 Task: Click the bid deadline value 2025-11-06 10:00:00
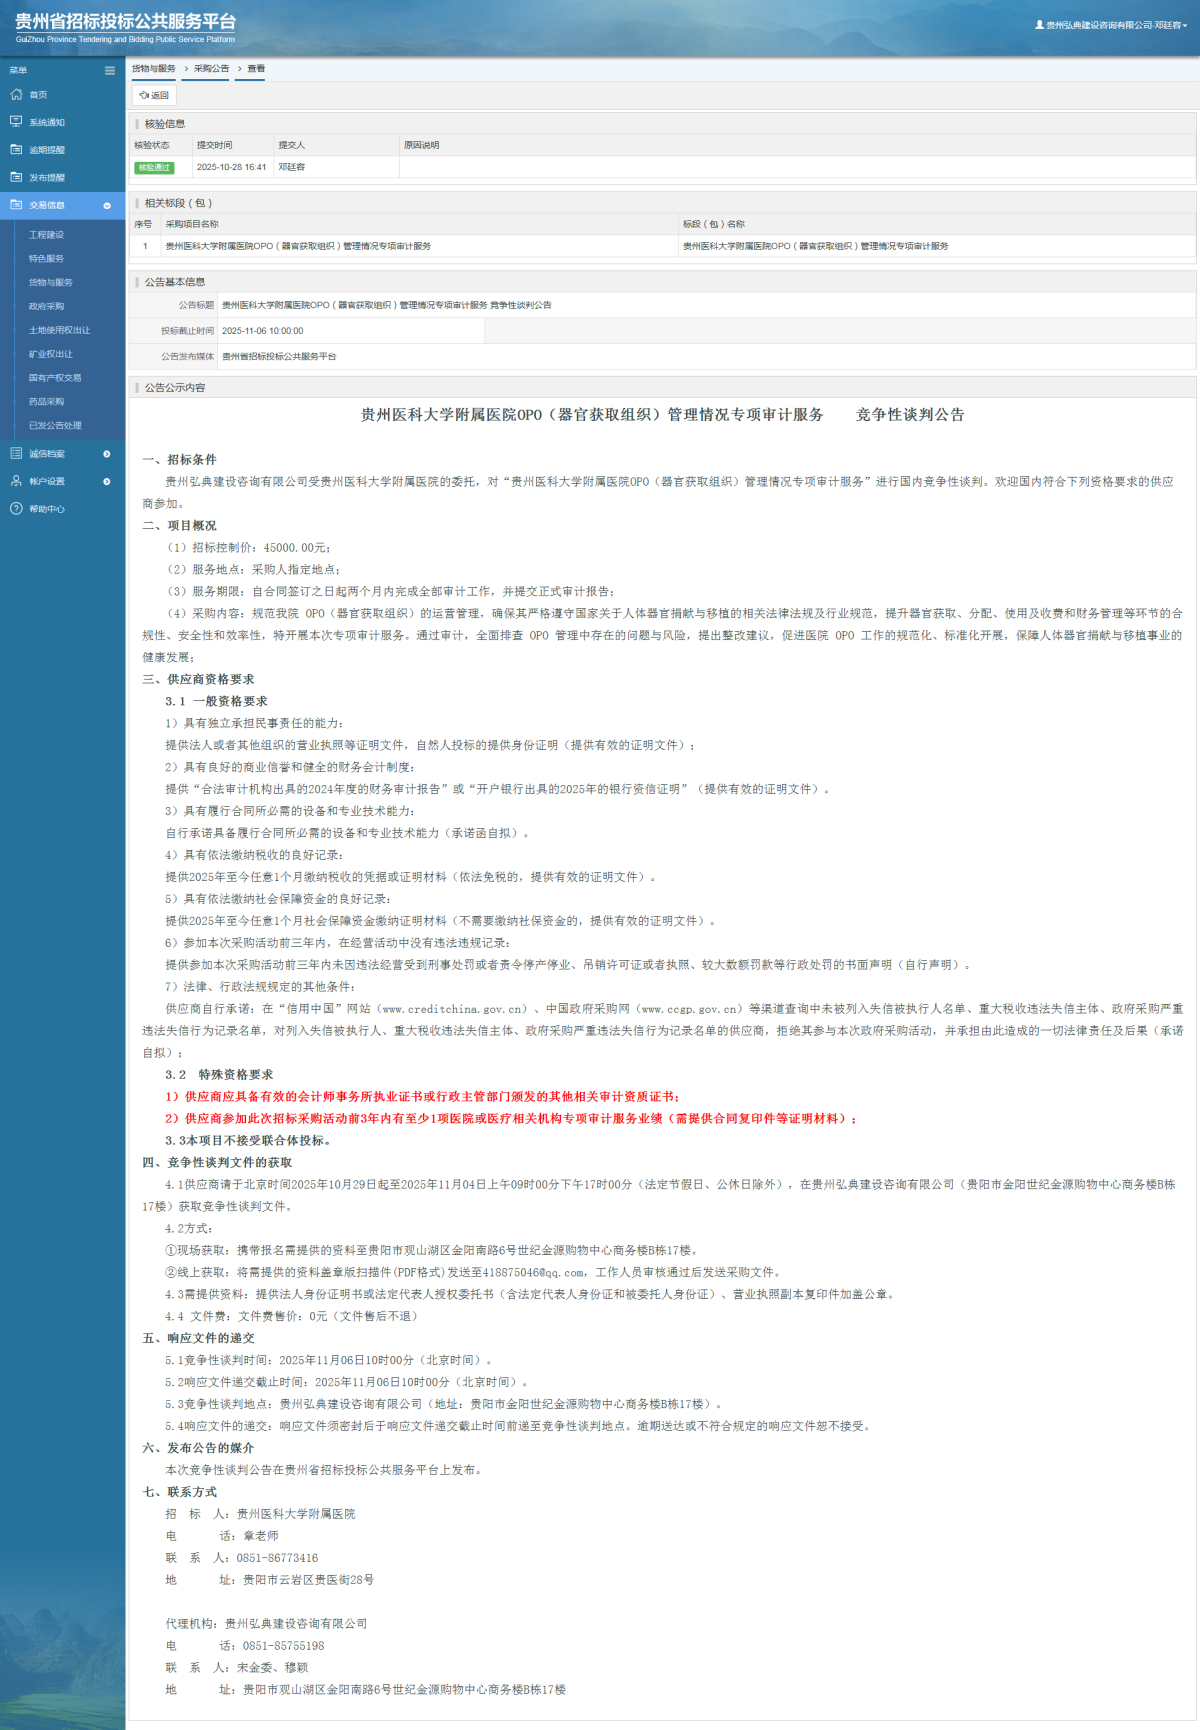click(263, 331)
